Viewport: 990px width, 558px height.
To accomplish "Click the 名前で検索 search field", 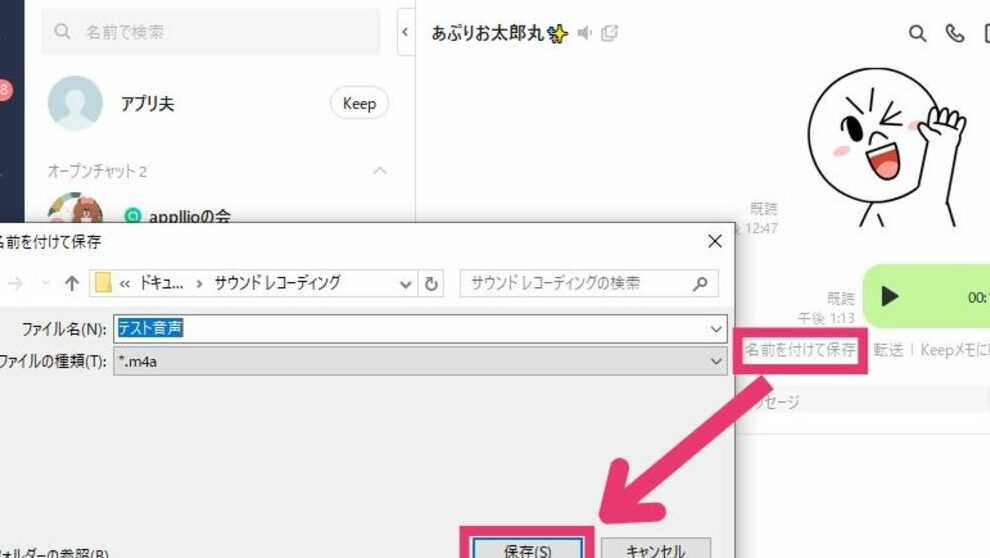I will (210, 32).
